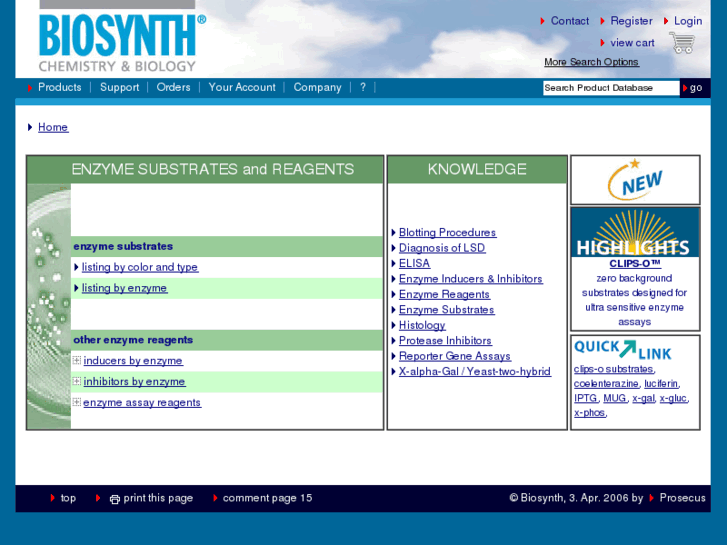Viewport: 727px width, 545px height.
Task: Open the ELISA knowledge link
Action: click(x=415, y=263)
